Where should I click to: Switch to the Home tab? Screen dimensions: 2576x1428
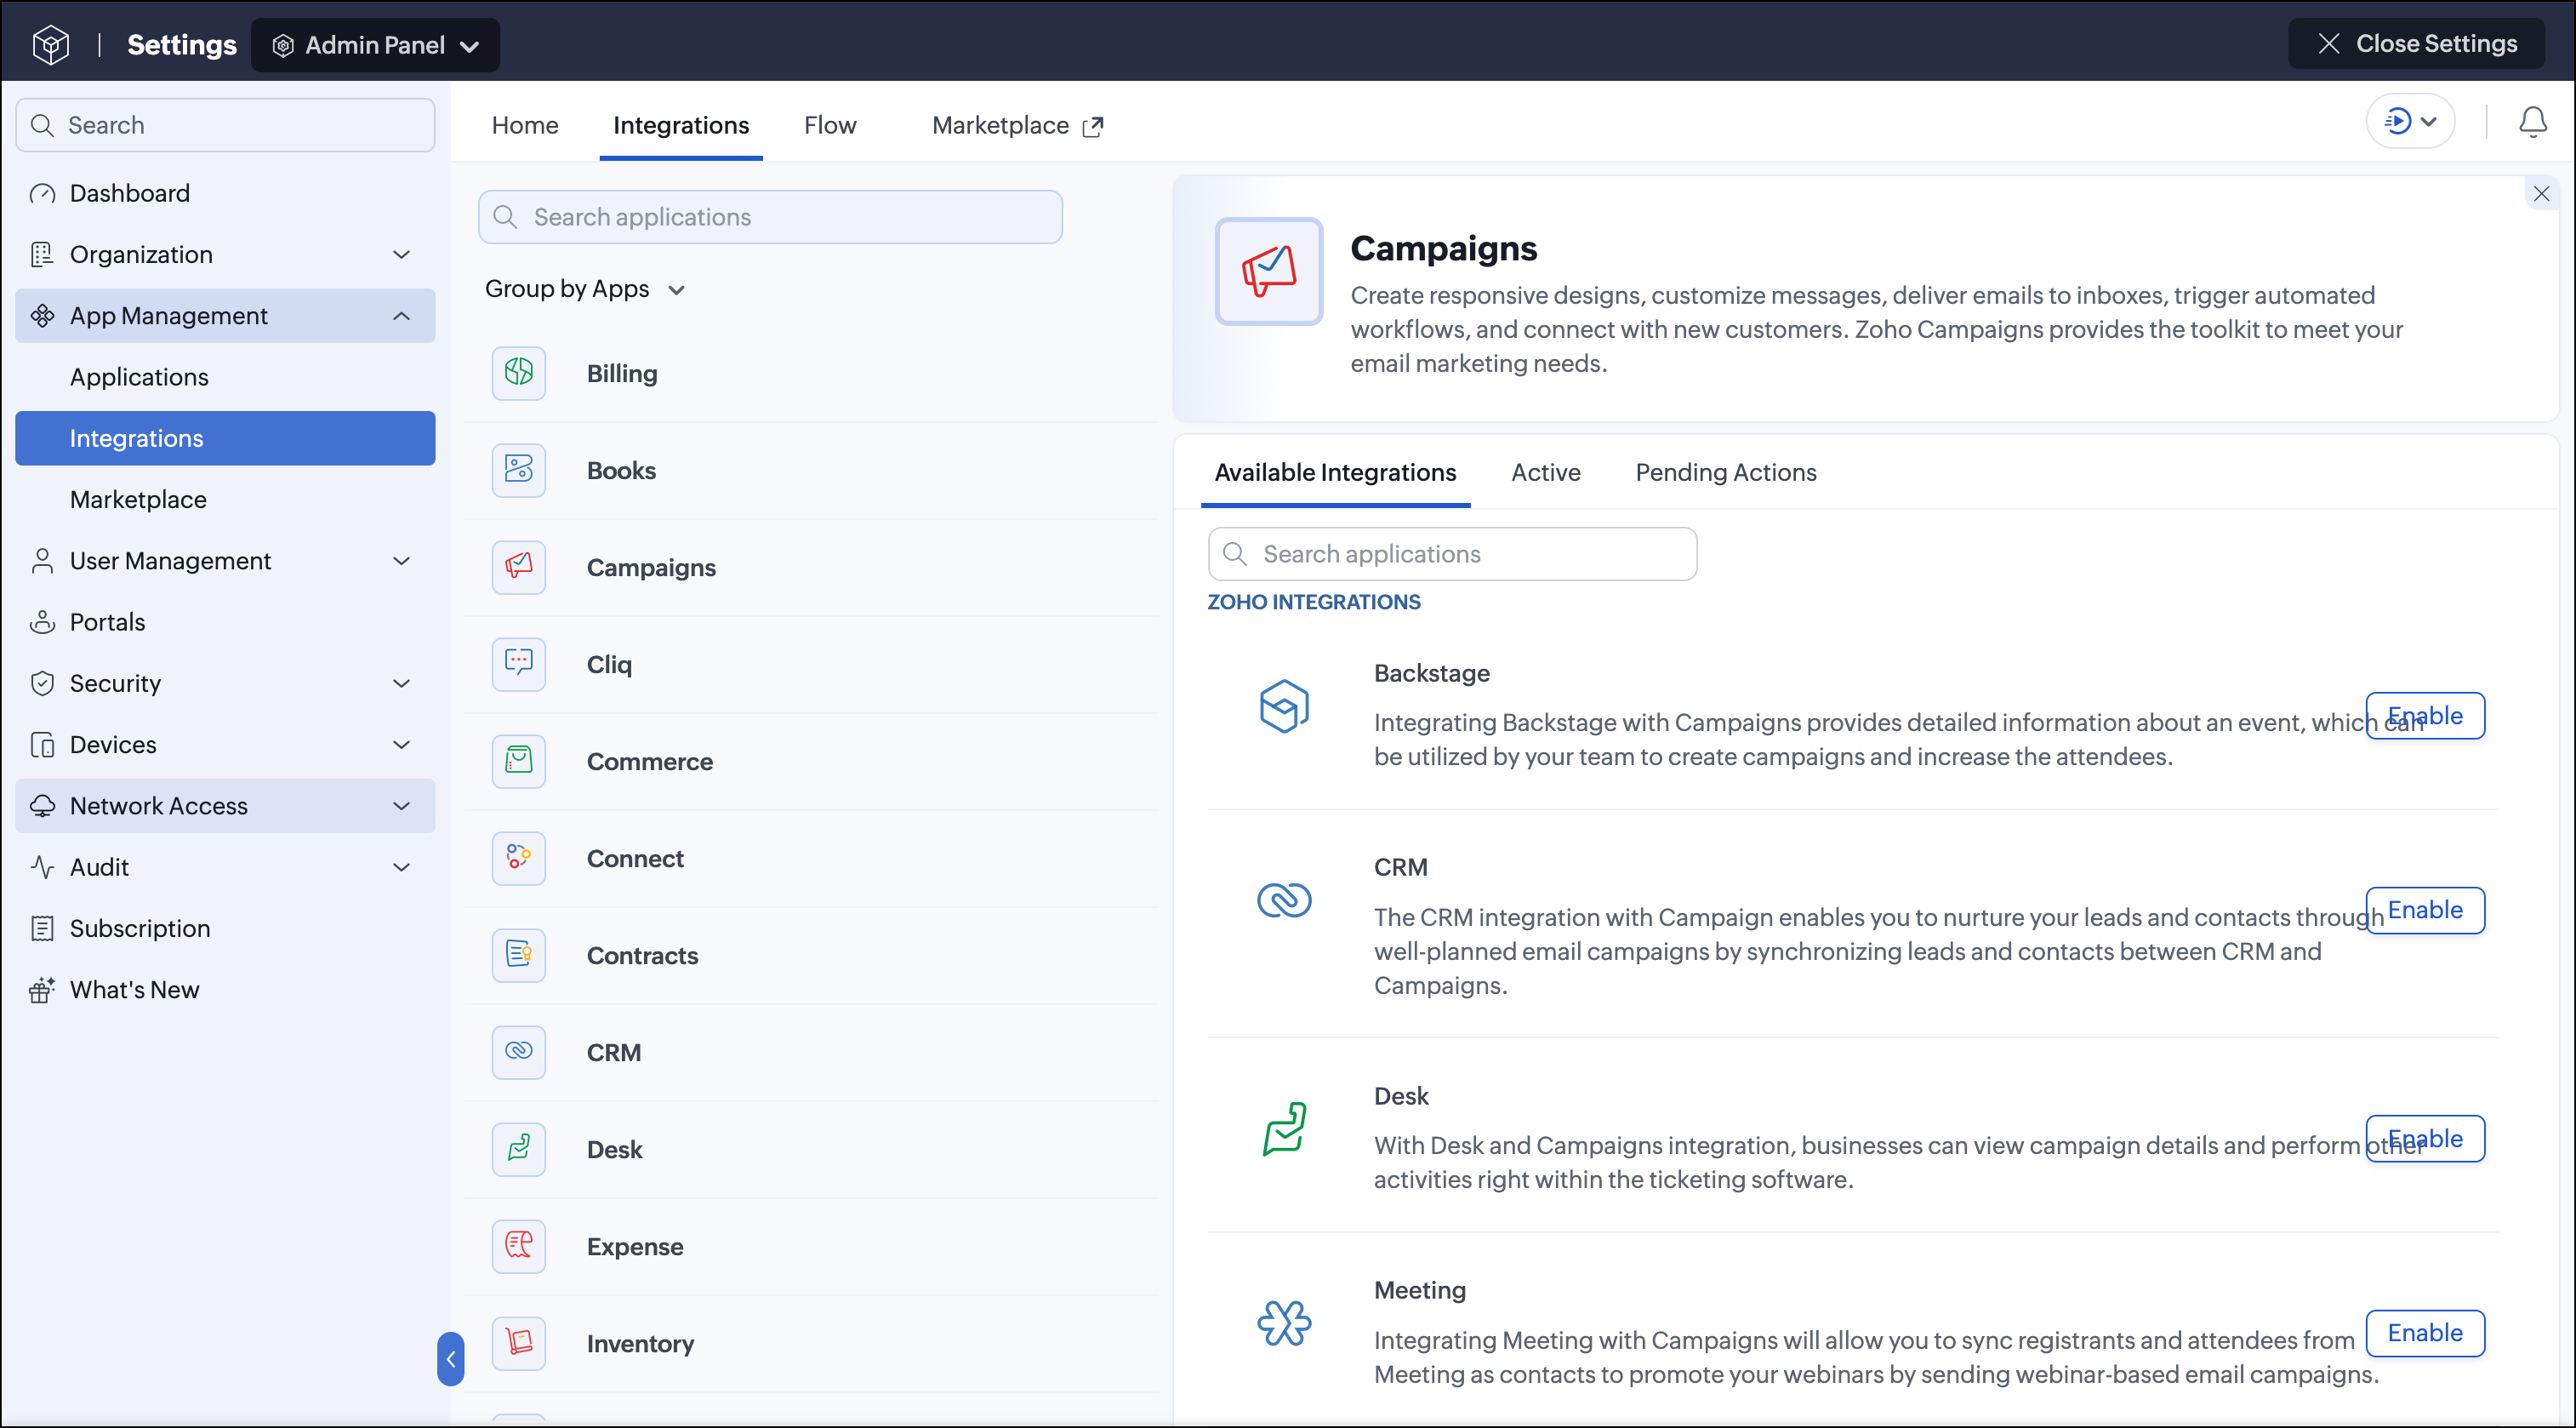[525, 125]
